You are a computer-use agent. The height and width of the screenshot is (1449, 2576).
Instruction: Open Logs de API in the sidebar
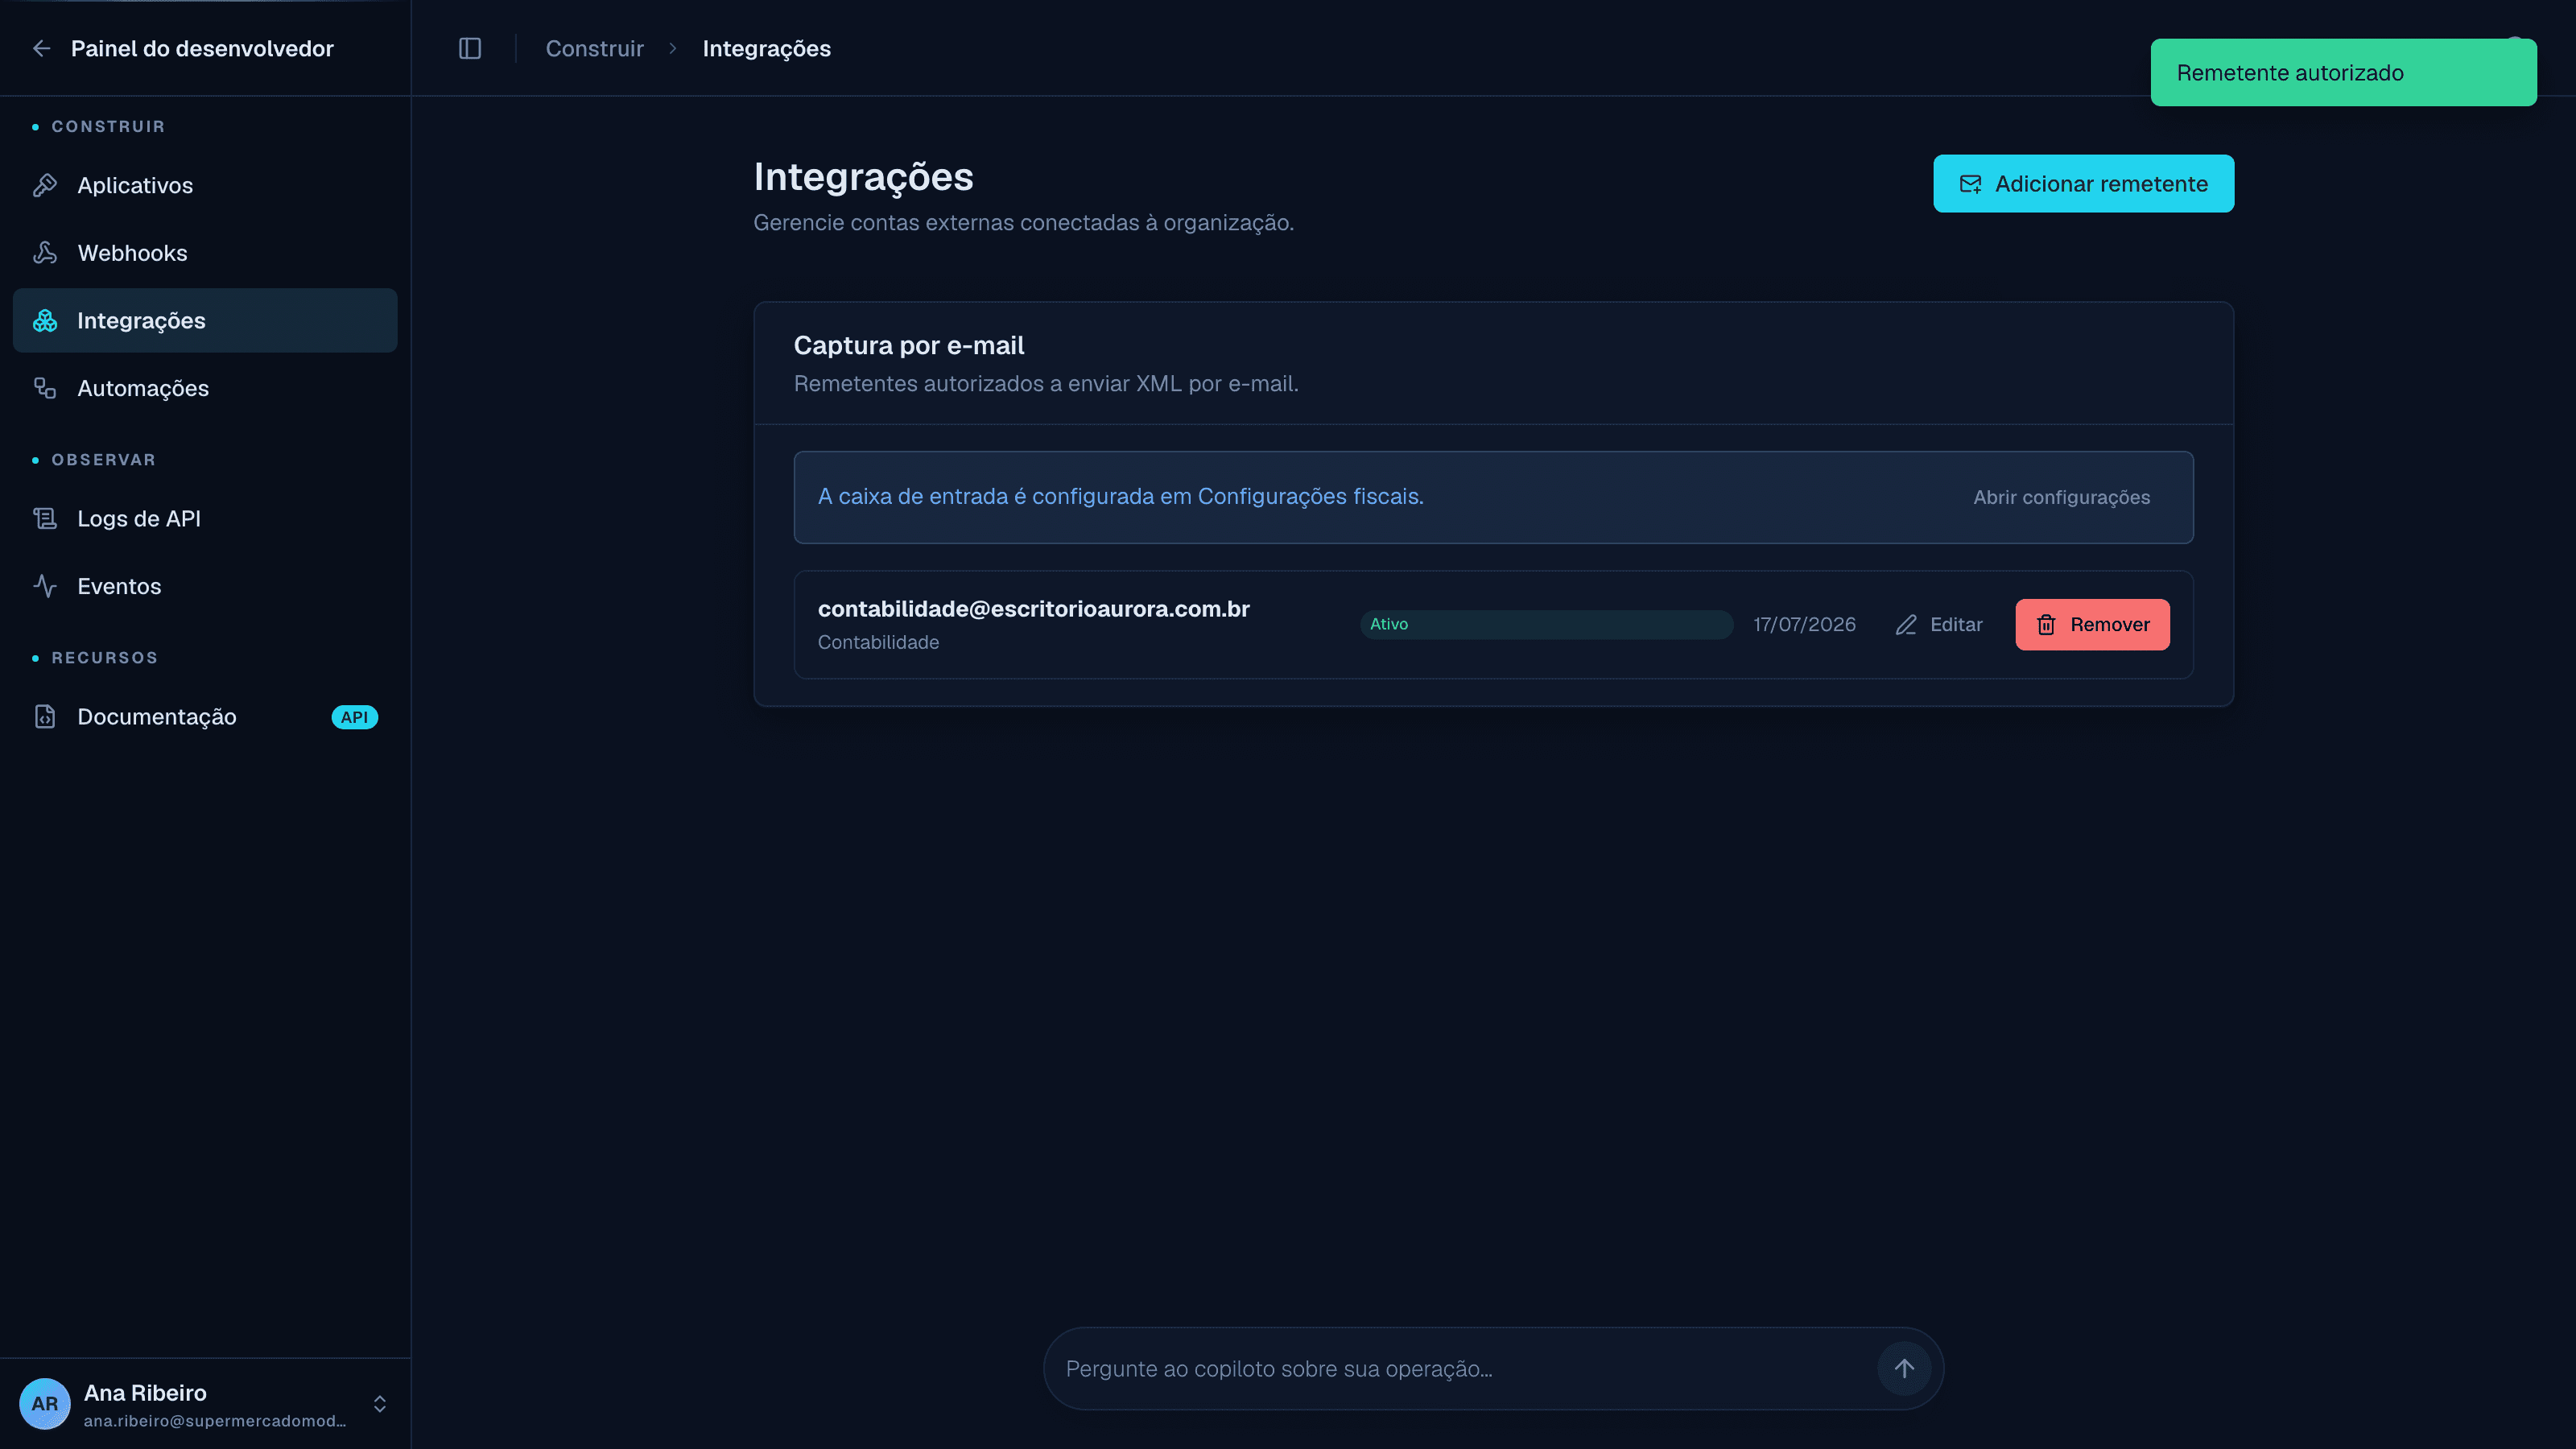click(205, 518)
